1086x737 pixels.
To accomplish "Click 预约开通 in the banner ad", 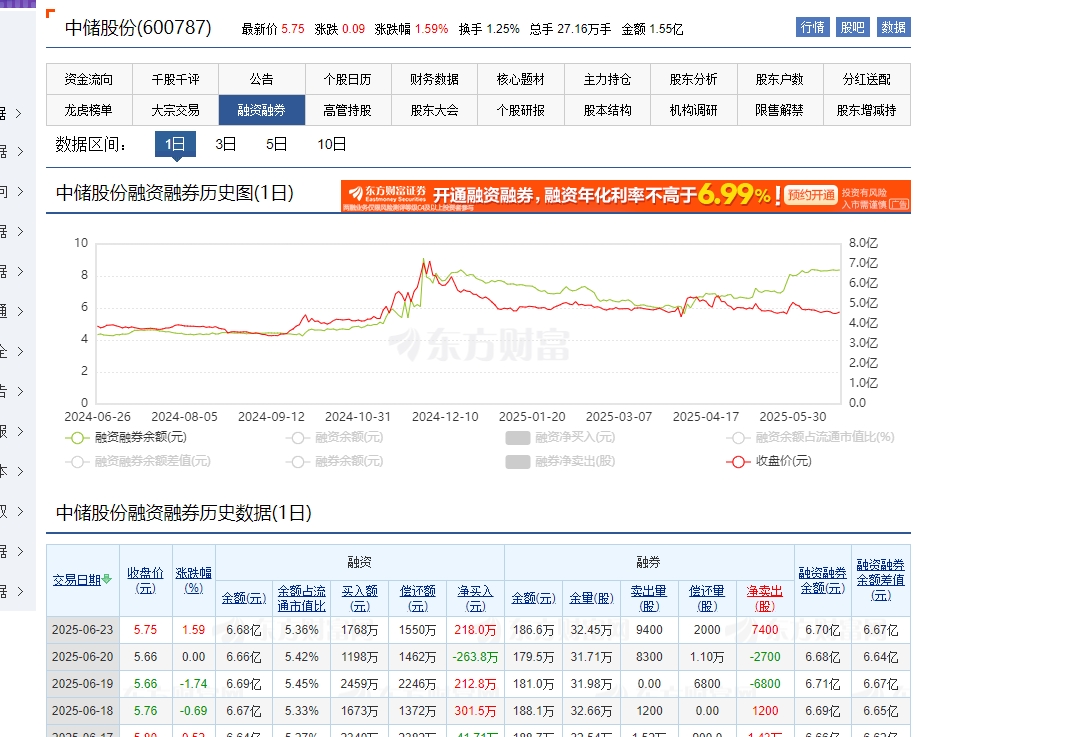I will click(x=811, y=195).
